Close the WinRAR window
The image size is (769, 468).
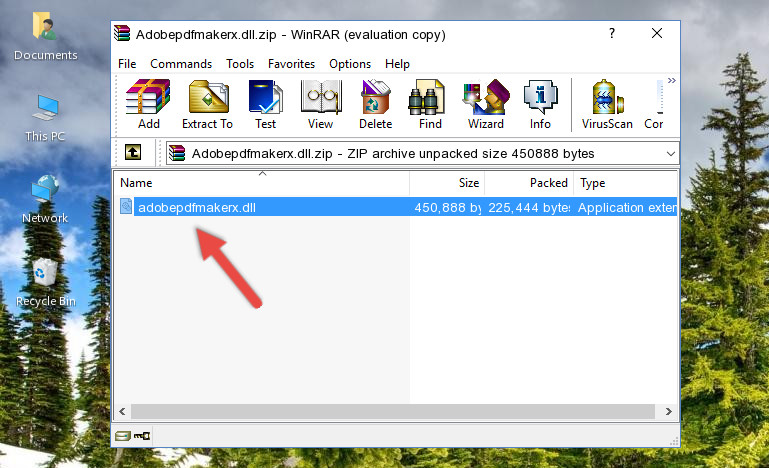[x=657, y=33]
